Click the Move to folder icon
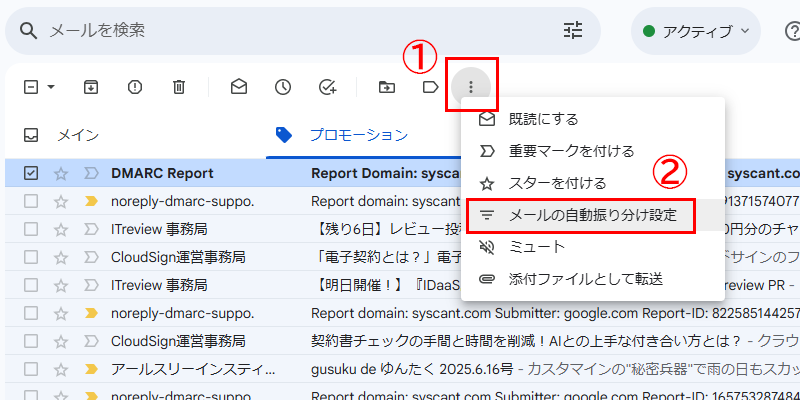 tap(387, 87)
